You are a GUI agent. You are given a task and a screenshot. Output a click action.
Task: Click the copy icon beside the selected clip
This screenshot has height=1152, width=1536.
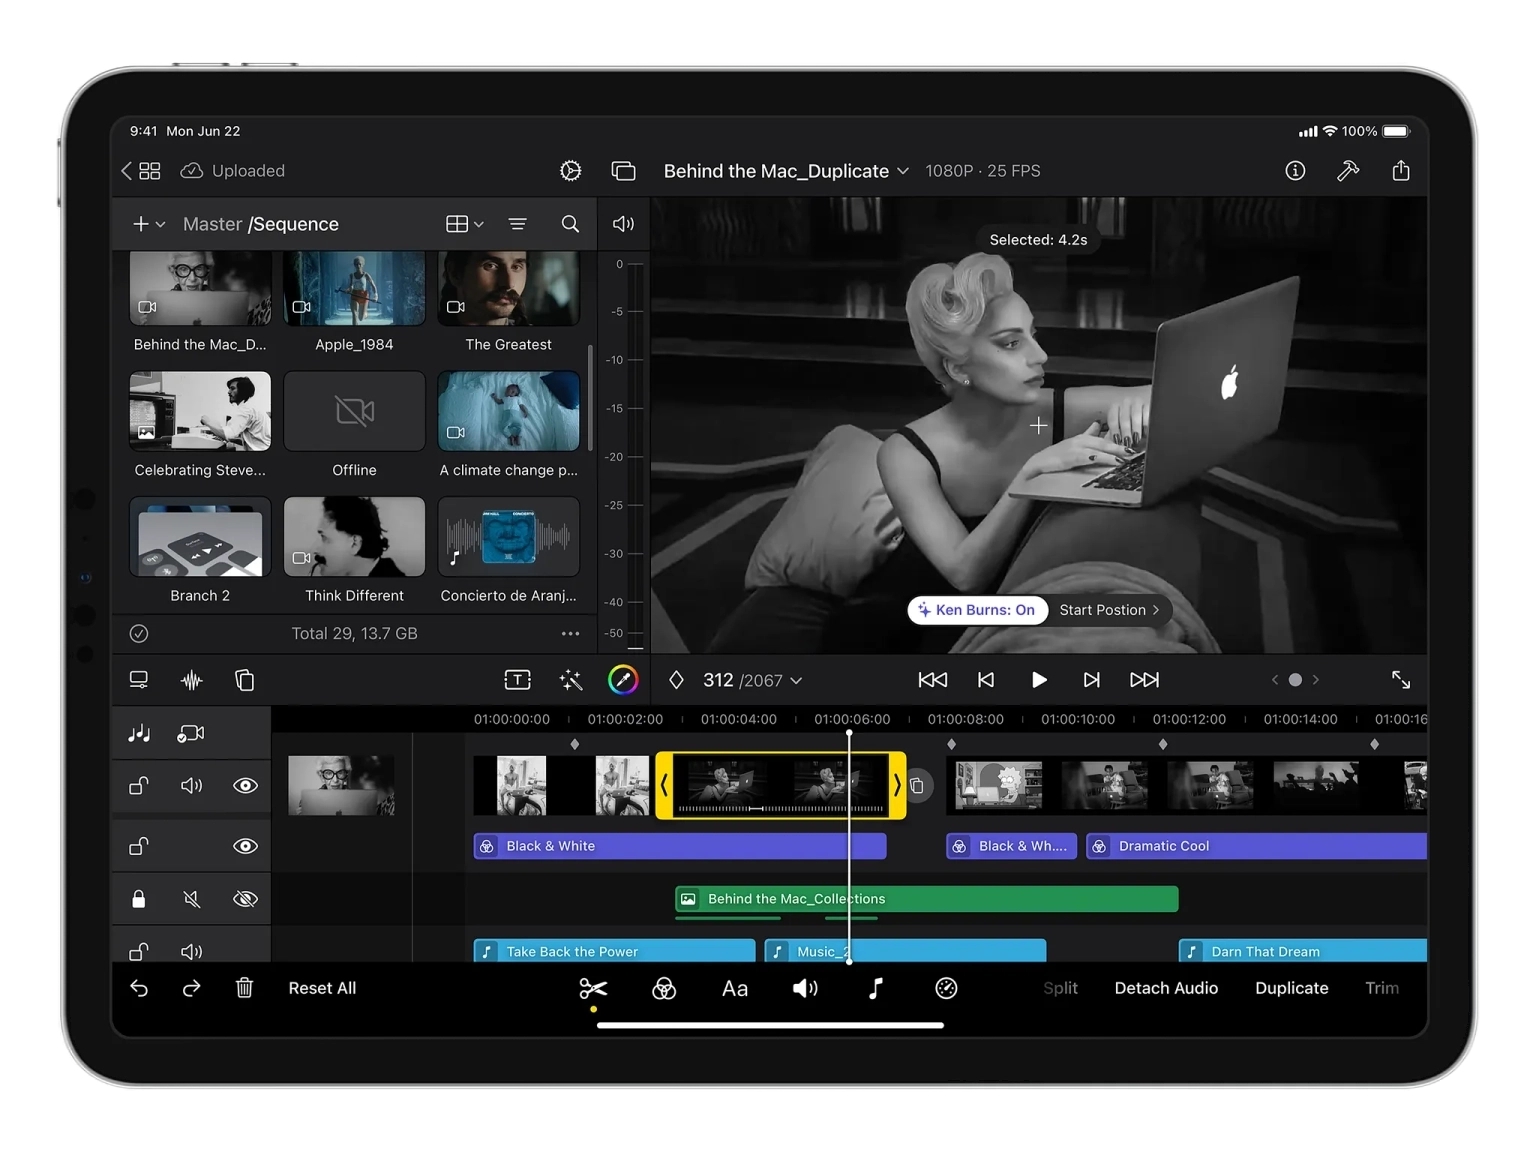click(x=917, y=786)
